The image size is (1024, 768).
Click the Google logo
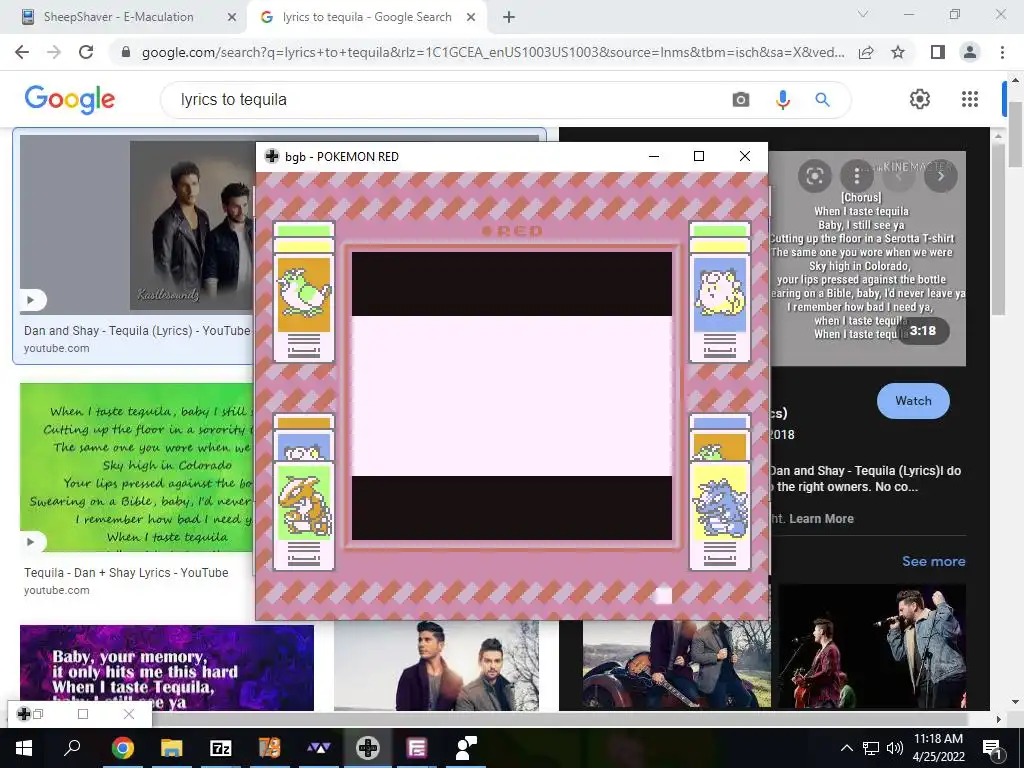click(70, 99)
